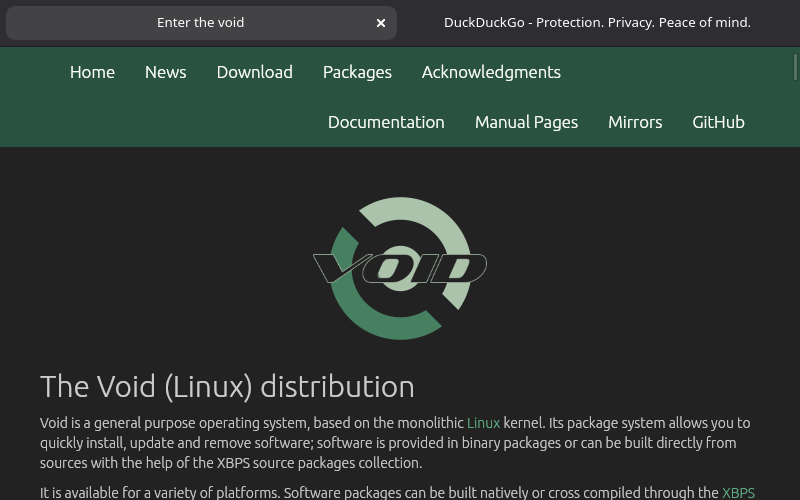Follow the green 'XBPS' hyperlink
The height and width of the screenshot is (500, 800).
coord(738,493)
